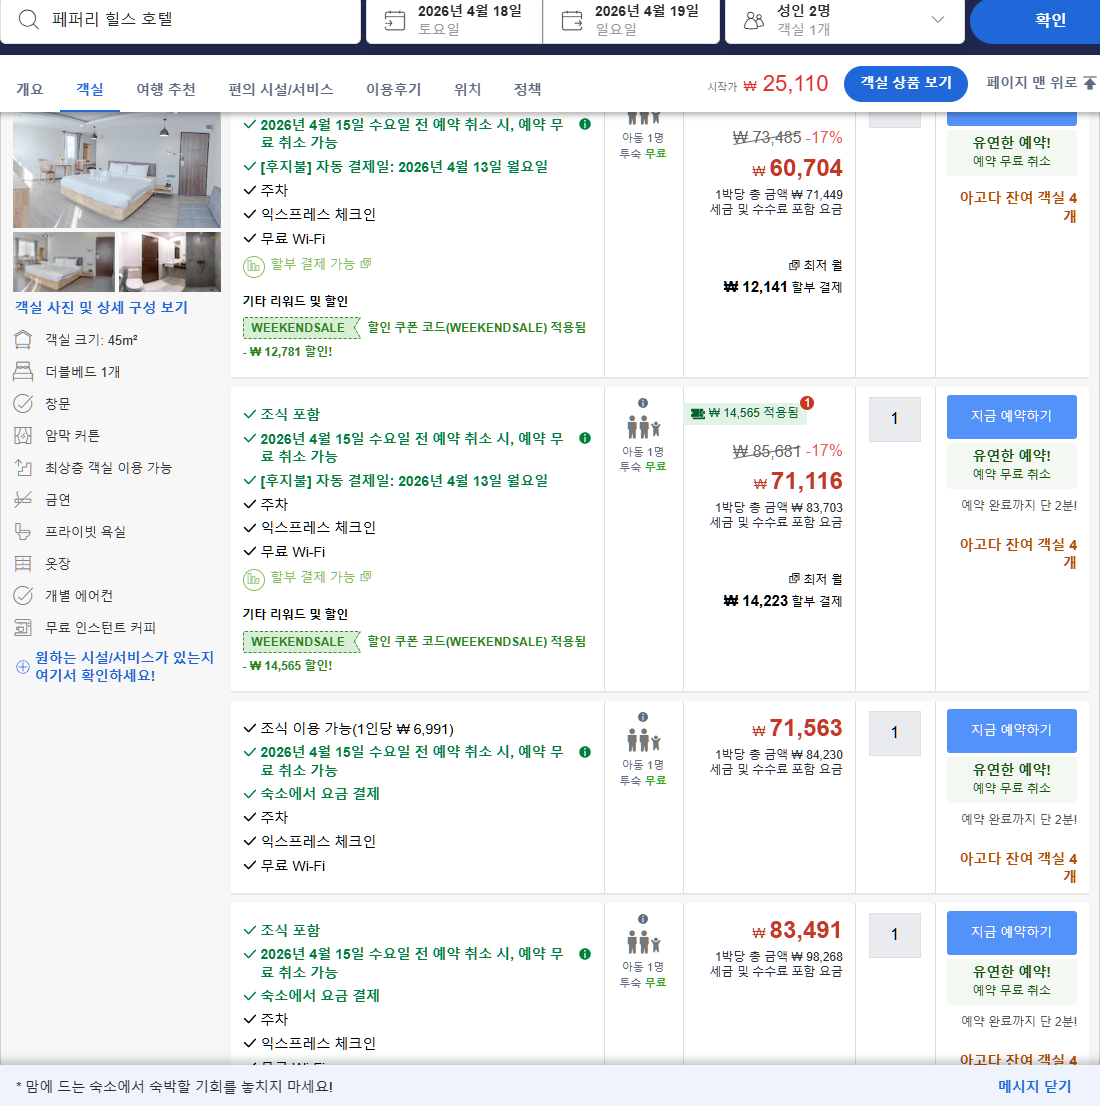1100x1106 pixels.
Task: Open the 정책 tab
Action: tap(527, 90)
